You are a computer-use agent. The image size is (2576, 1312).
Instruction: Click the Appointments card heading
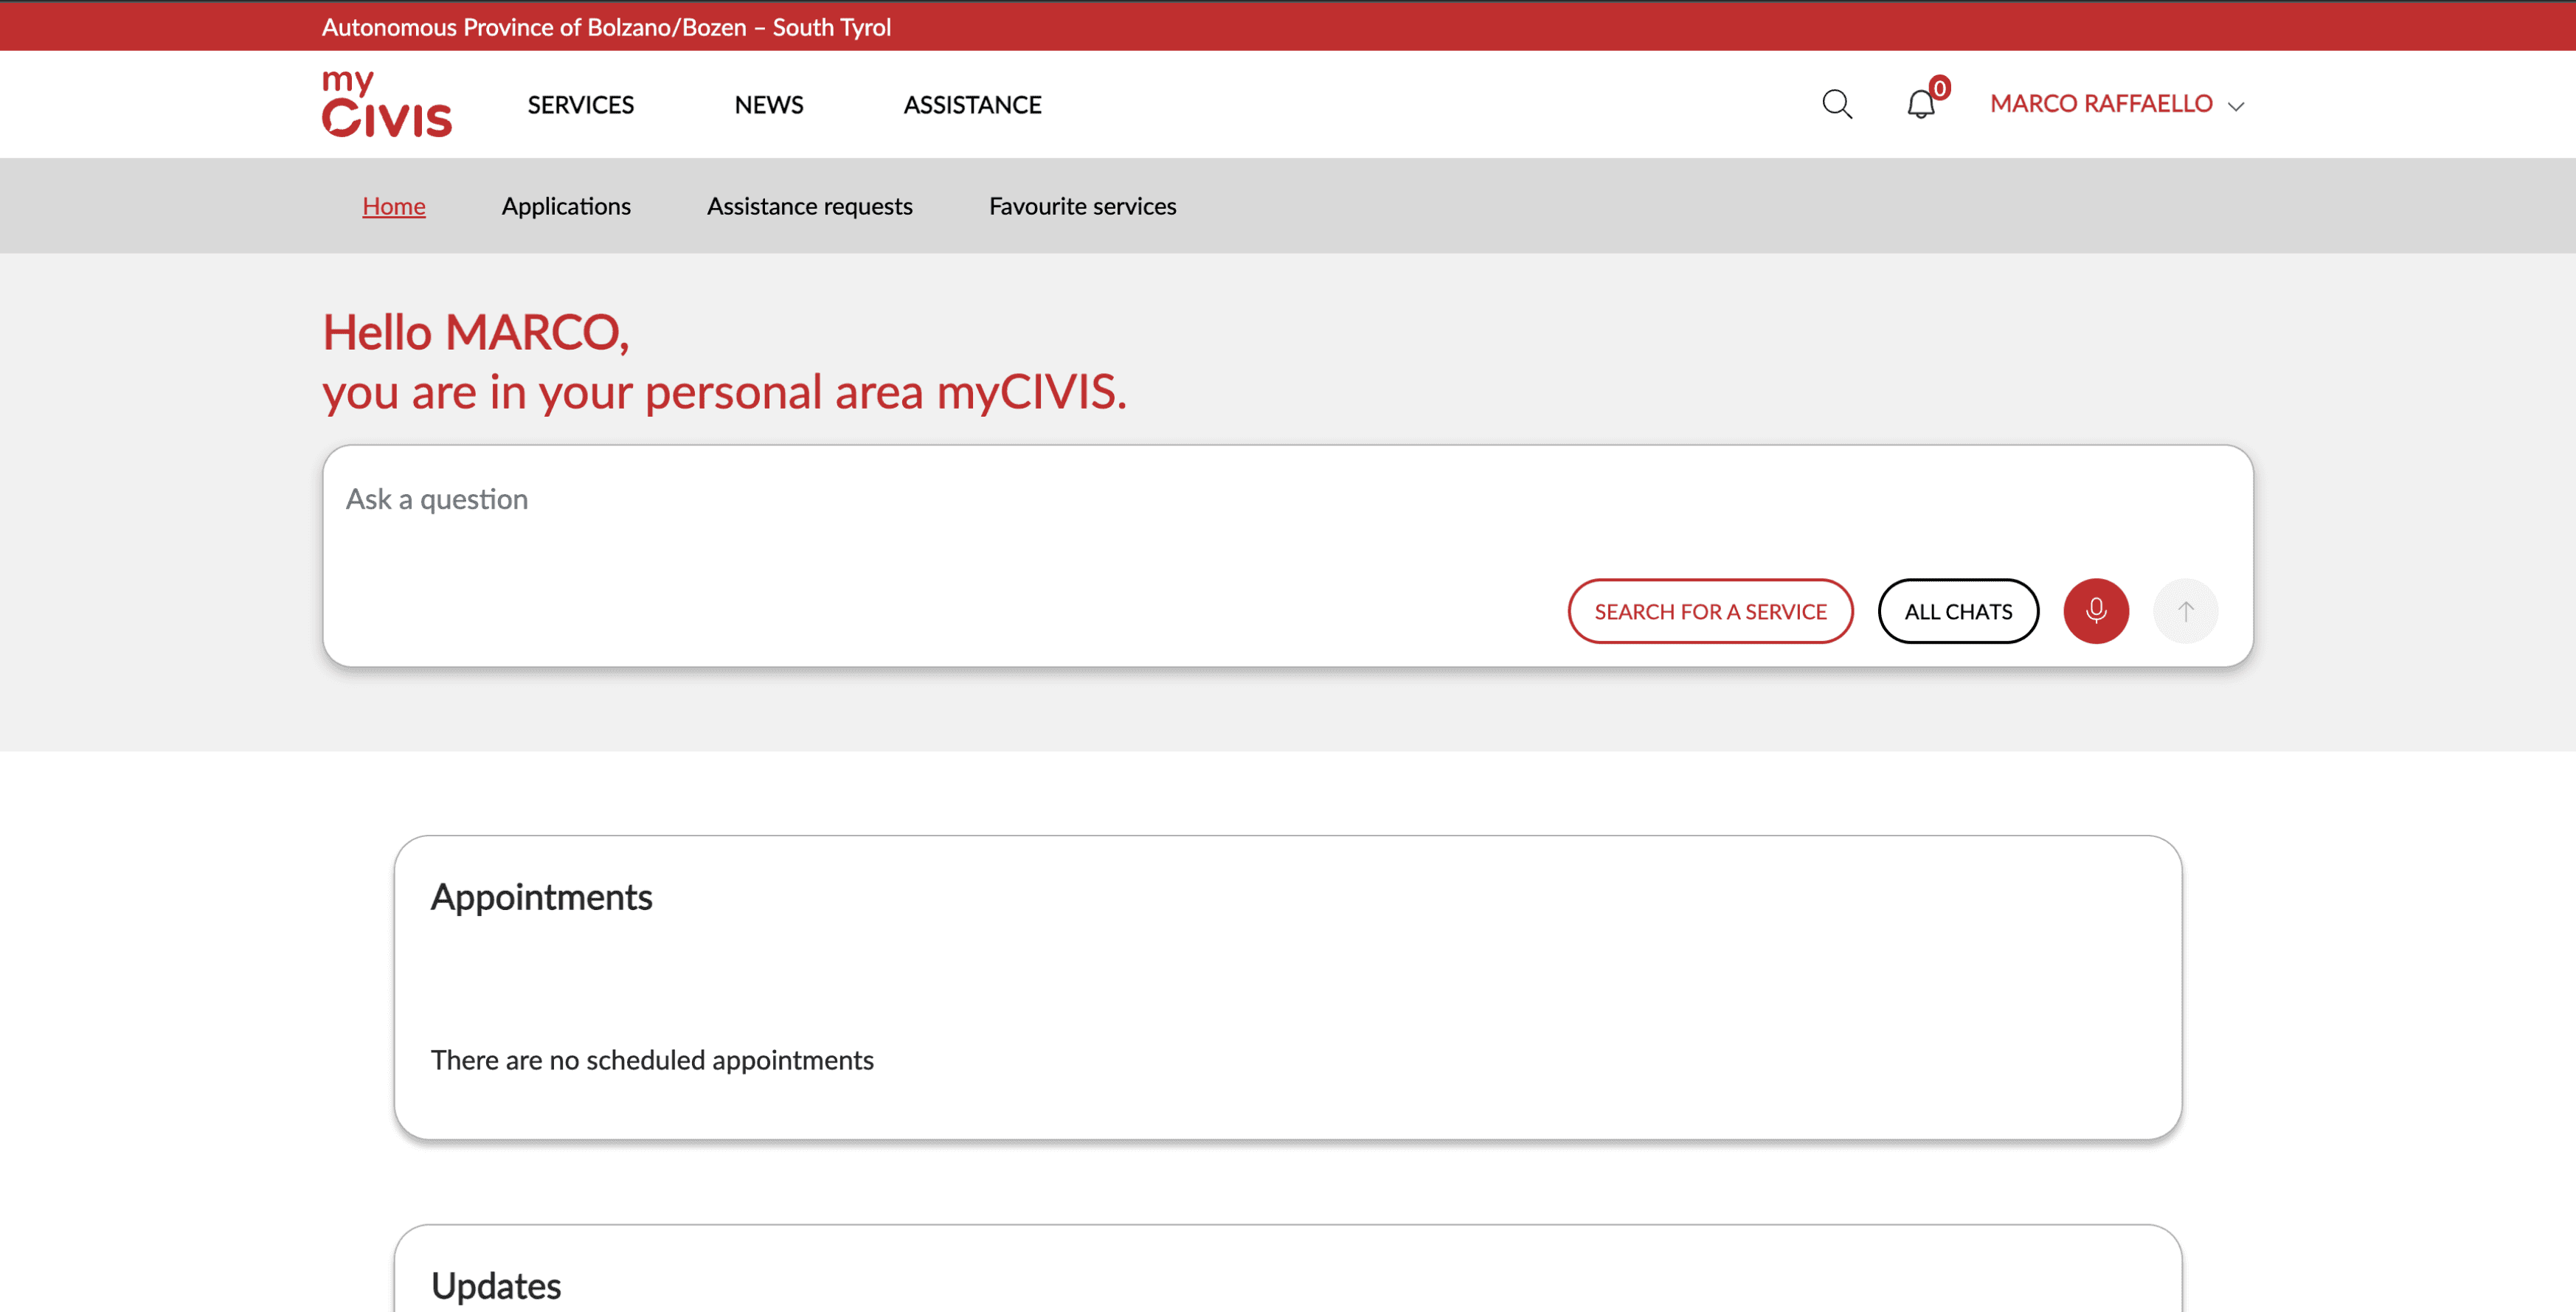tap(541, 897)
